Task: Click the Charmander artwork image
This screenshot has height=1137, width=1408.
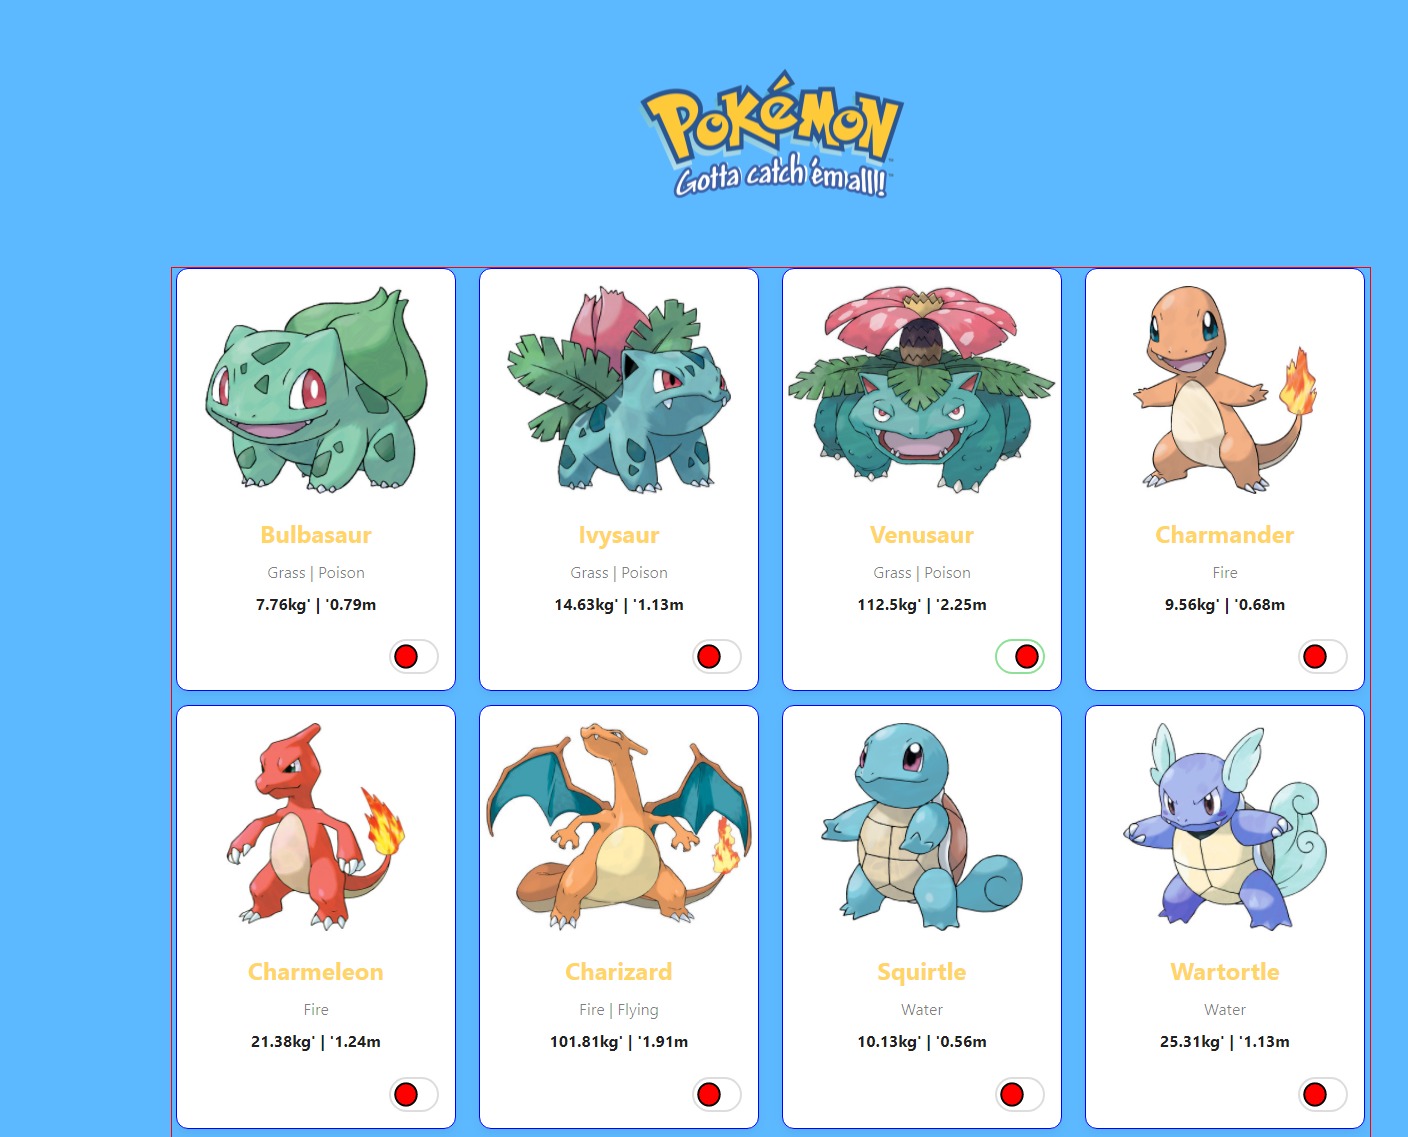Action: [1225, 389]
